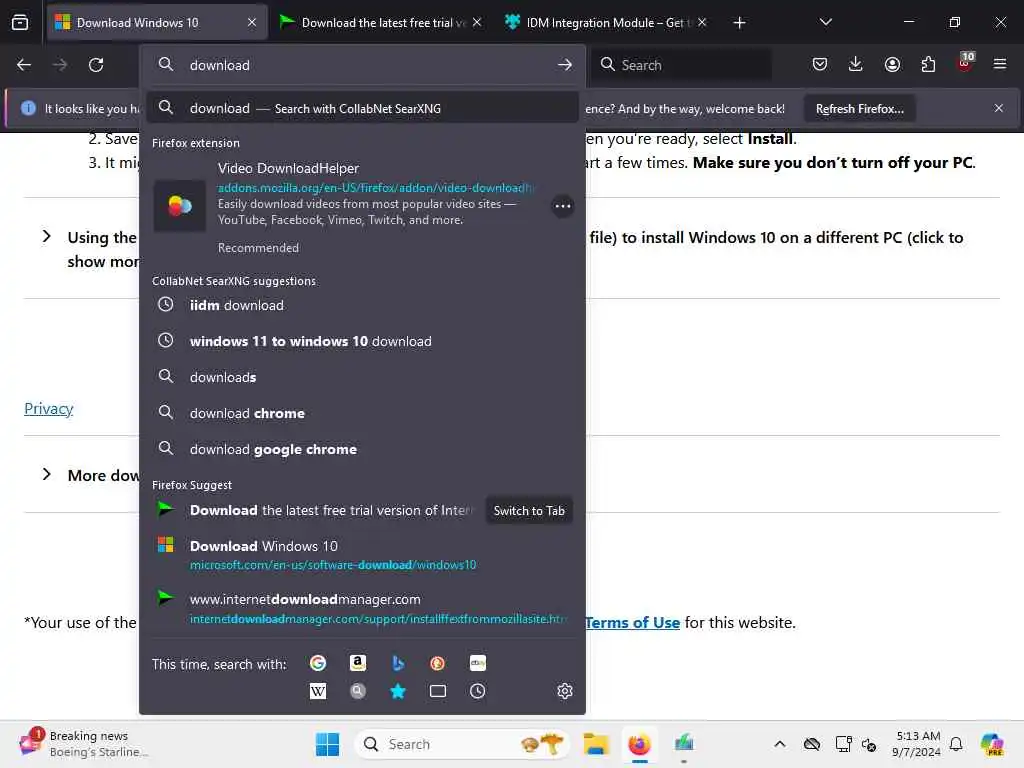Open the Extensions puzzle icon
1024x768 pixels.
tap(928, 64)
